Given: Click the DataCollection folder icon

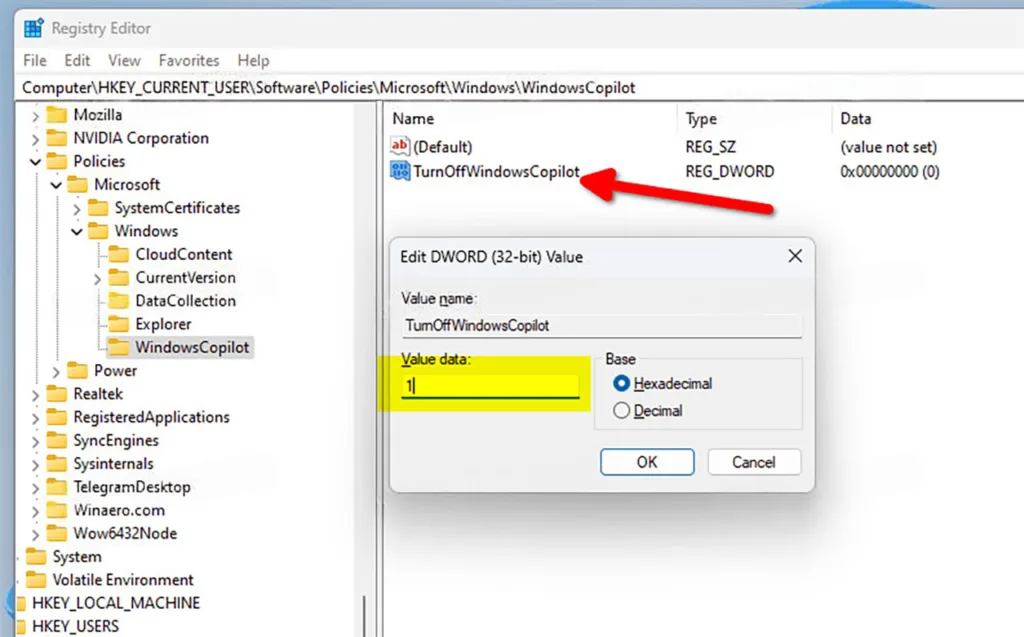Looking at the screenshot, I should coord(119,301).
